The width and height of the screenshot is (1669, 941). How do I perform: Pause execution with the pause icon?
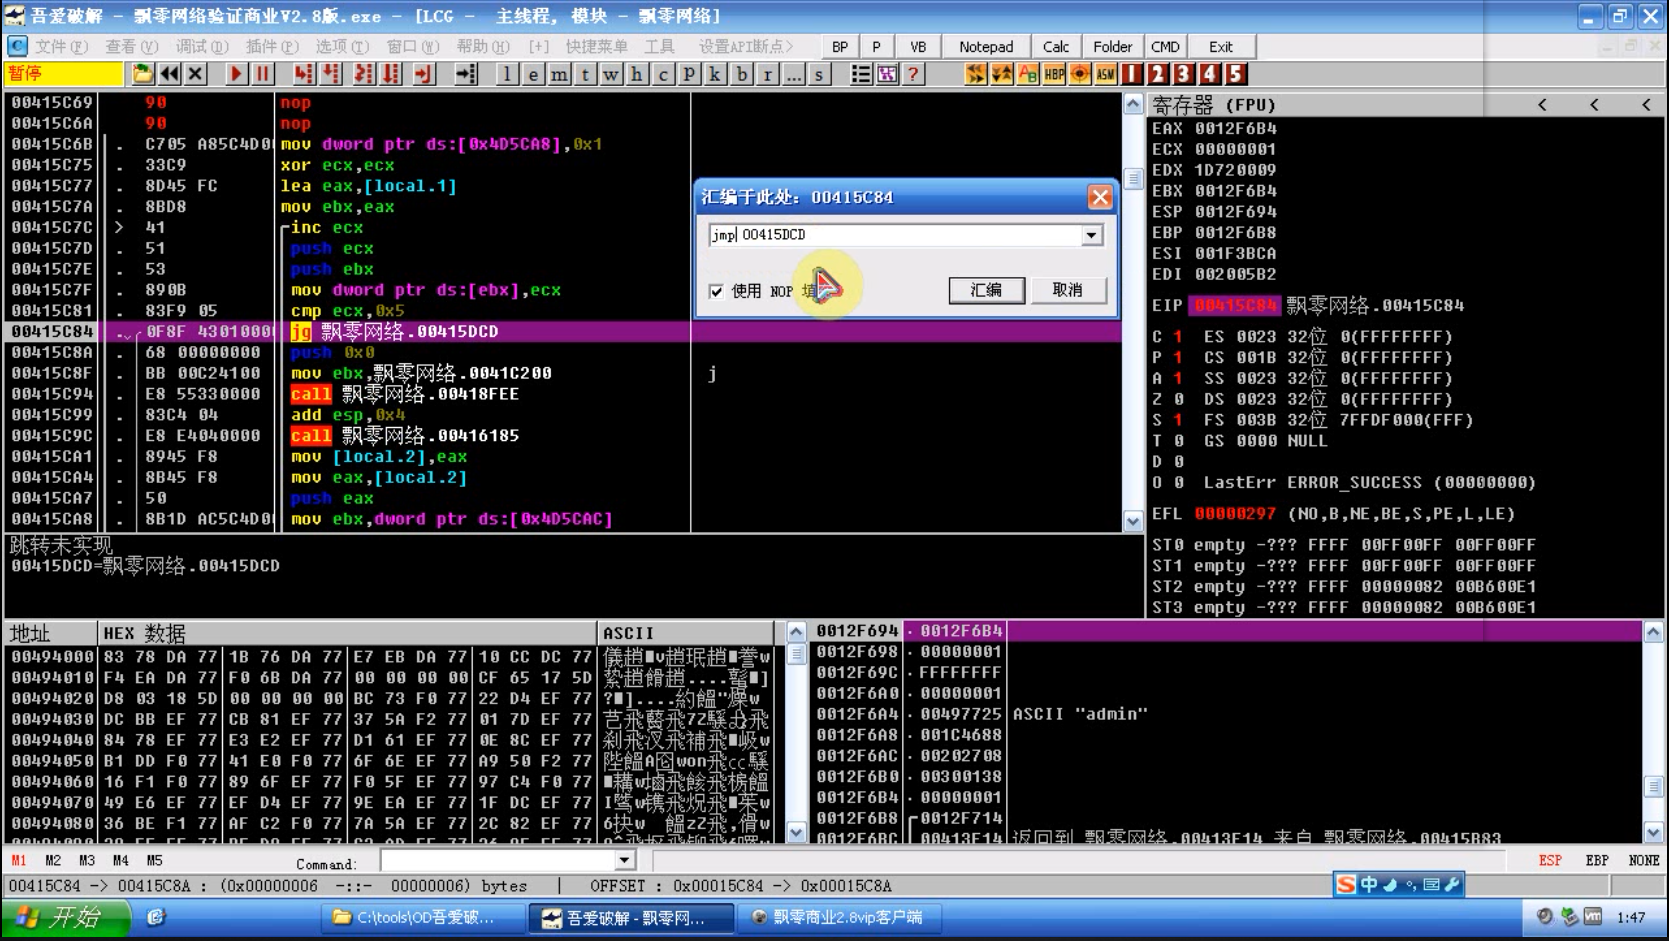(x=262, y=74)
